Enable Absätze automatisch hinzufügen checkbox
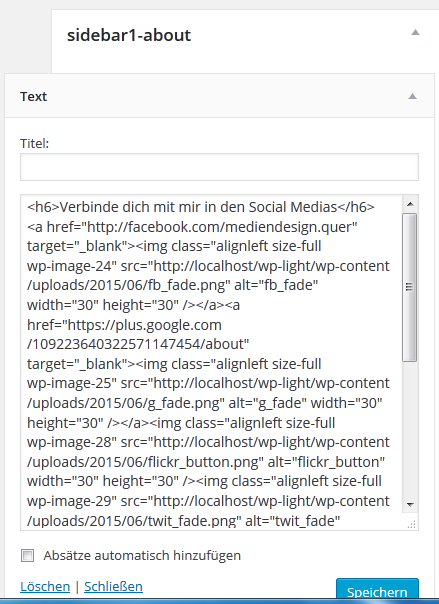The height and width of the screenshot is (604, 439). tap(27, 555)
